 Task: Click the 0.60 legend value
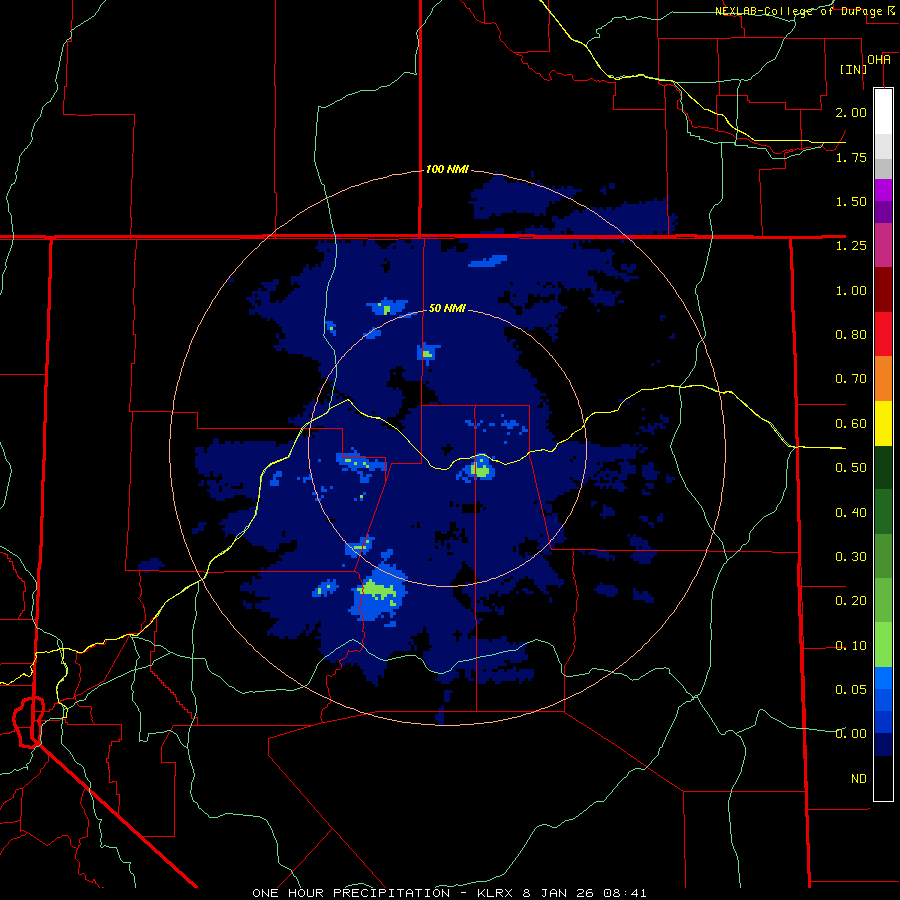pyautogui.click(x=851, y=424)
